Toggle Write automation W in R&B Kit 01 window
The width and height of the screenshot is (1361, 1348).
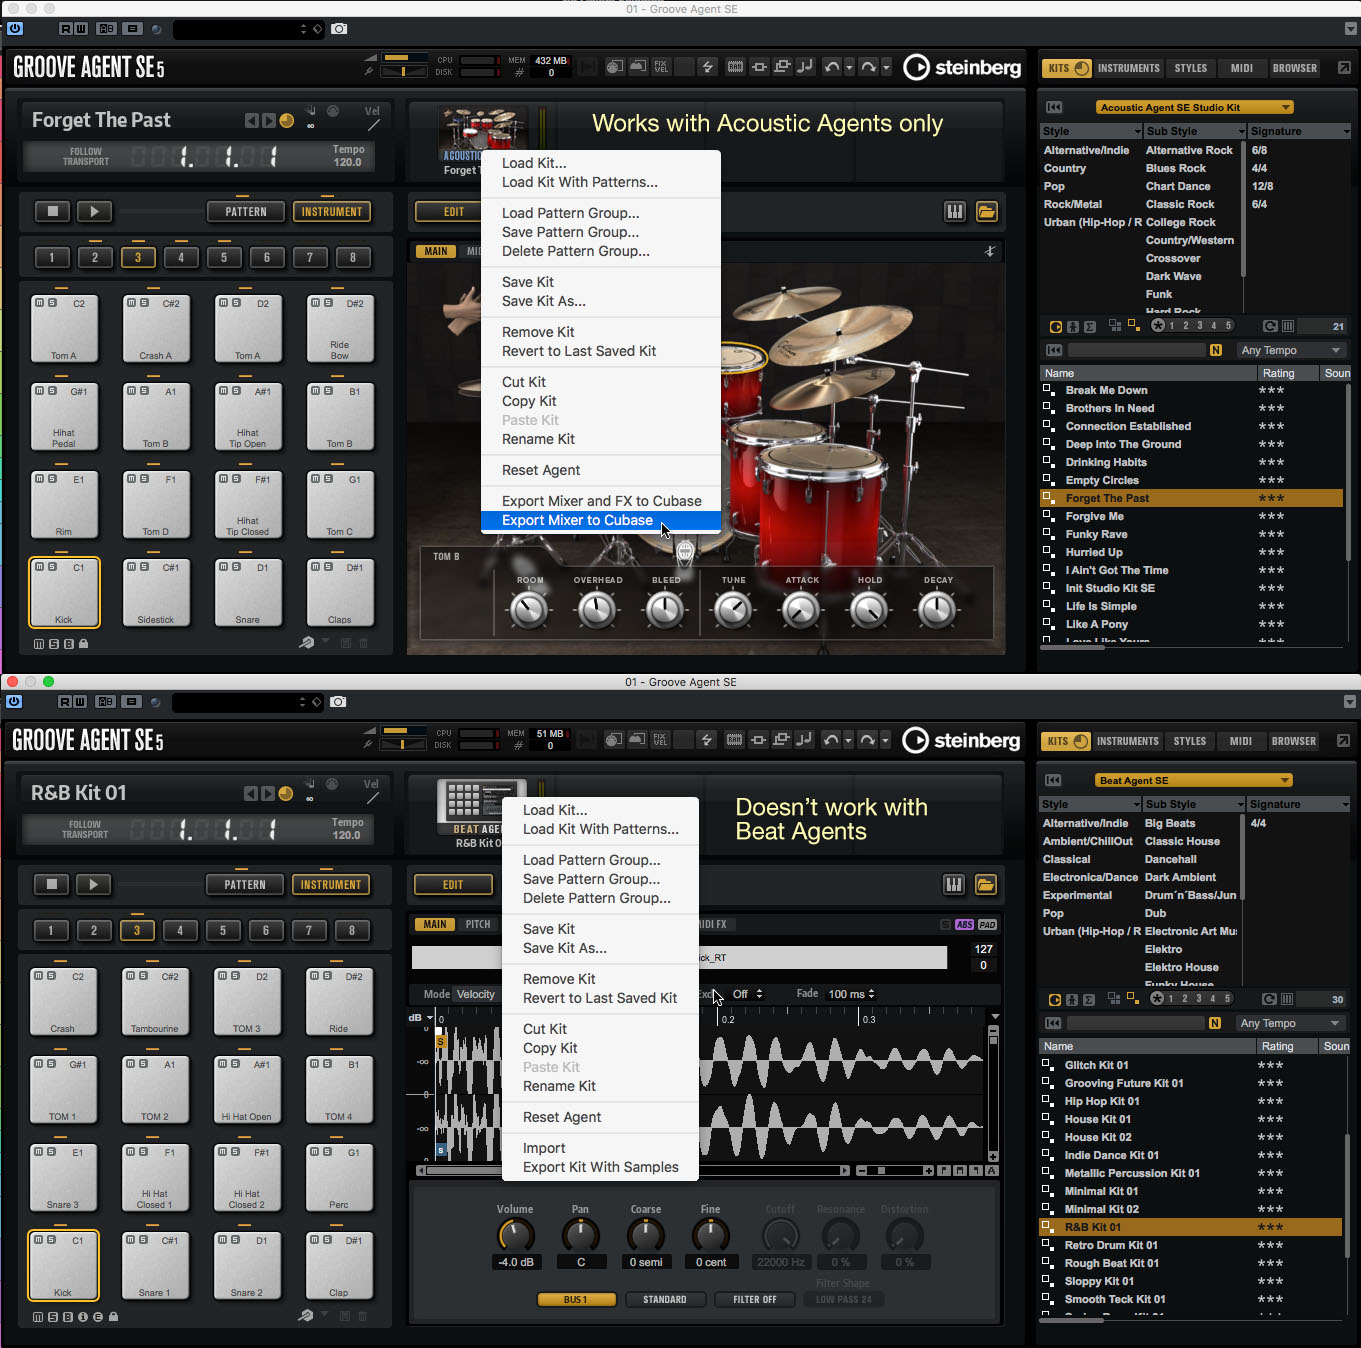(x=80, y=702)
